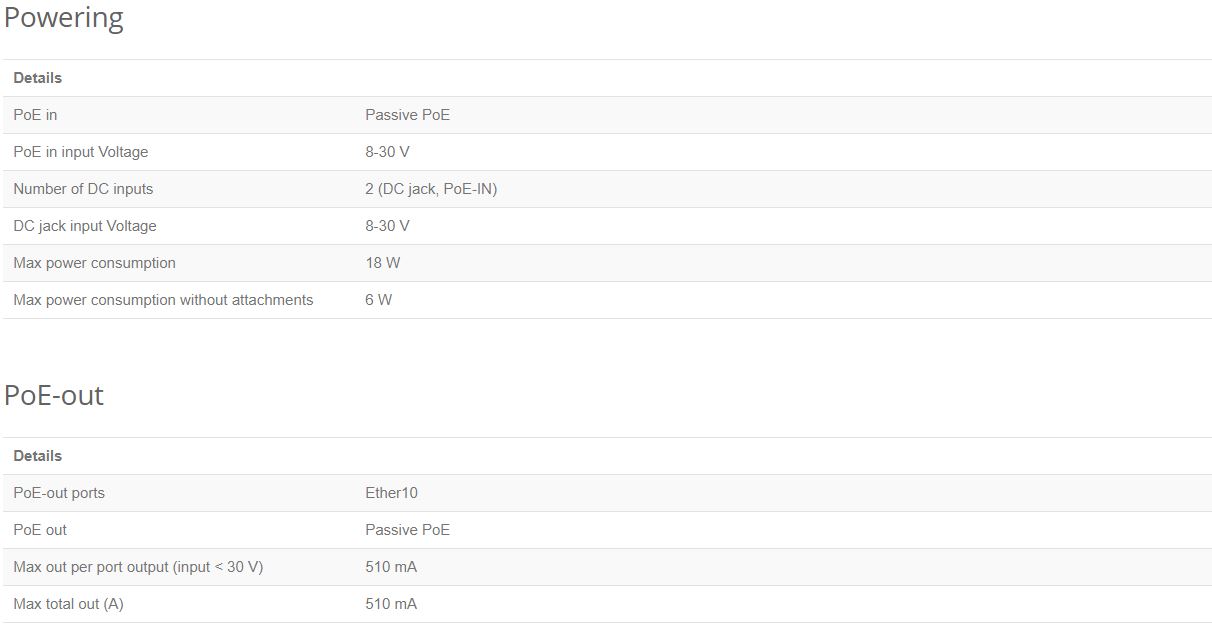Click the 'PoE out' row label

pos(40,530)
